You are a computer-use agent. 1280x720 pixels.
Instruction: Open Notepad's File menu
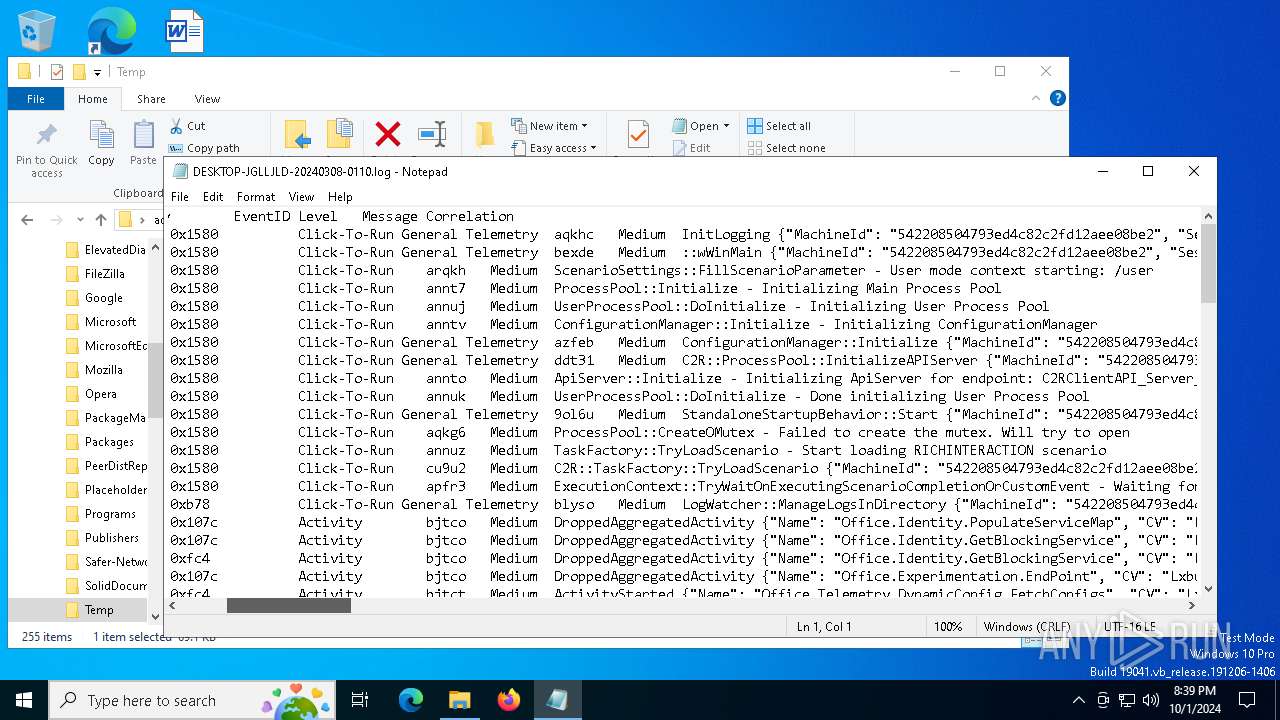[180, 197]
